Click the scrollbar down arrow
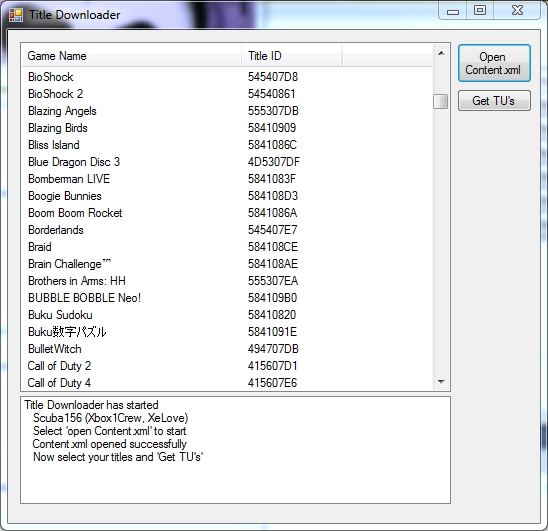Viewport: 548px width, 531px height. click(441, 381)
